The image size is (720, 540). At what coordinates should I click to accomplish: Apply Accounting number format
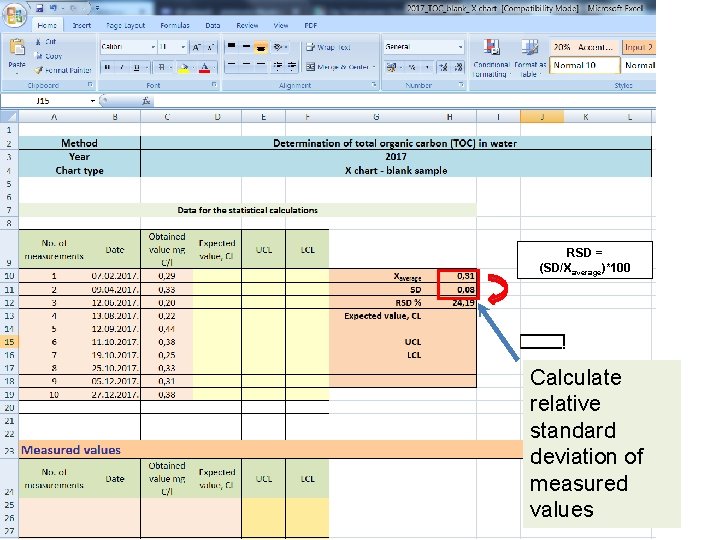[x=391, y=68]
